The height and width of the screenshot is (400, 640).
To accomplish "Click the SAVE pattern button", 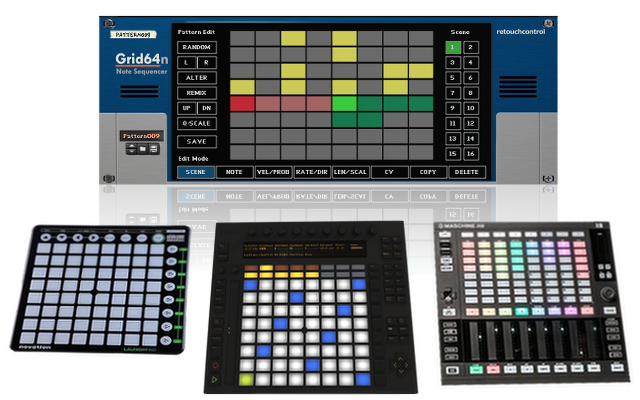I will (197, 142).
